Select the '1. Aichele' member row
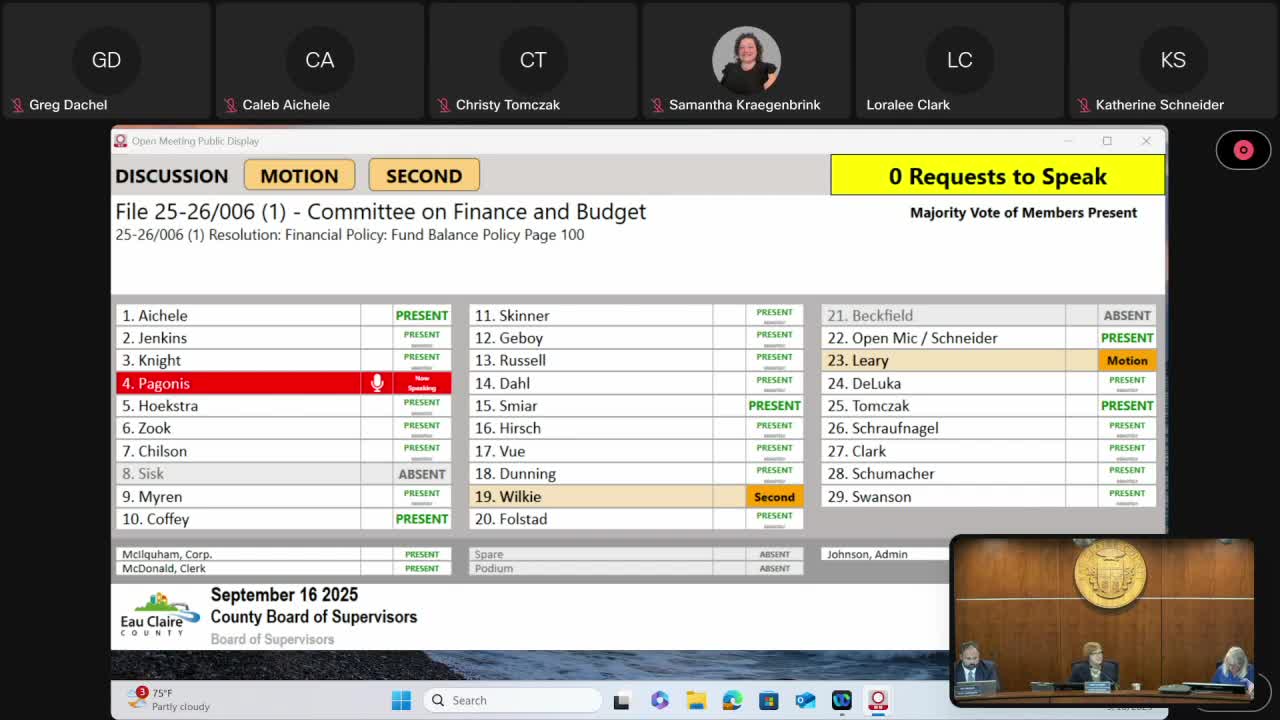The height and width of the screenshot is (720, 1280). [284, 316]
